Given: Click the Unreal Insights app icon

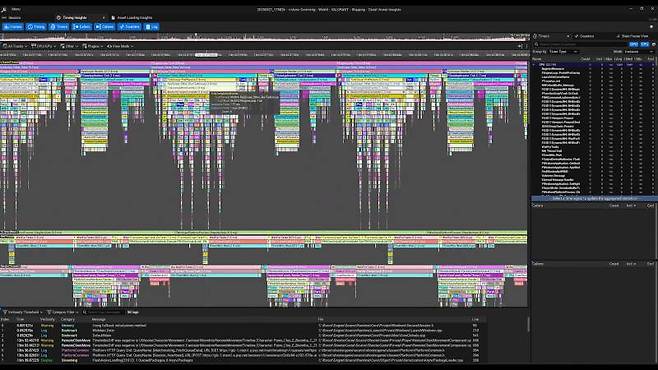Looking at the screenshot, I should pyautogui.click(x=4, y=9).
